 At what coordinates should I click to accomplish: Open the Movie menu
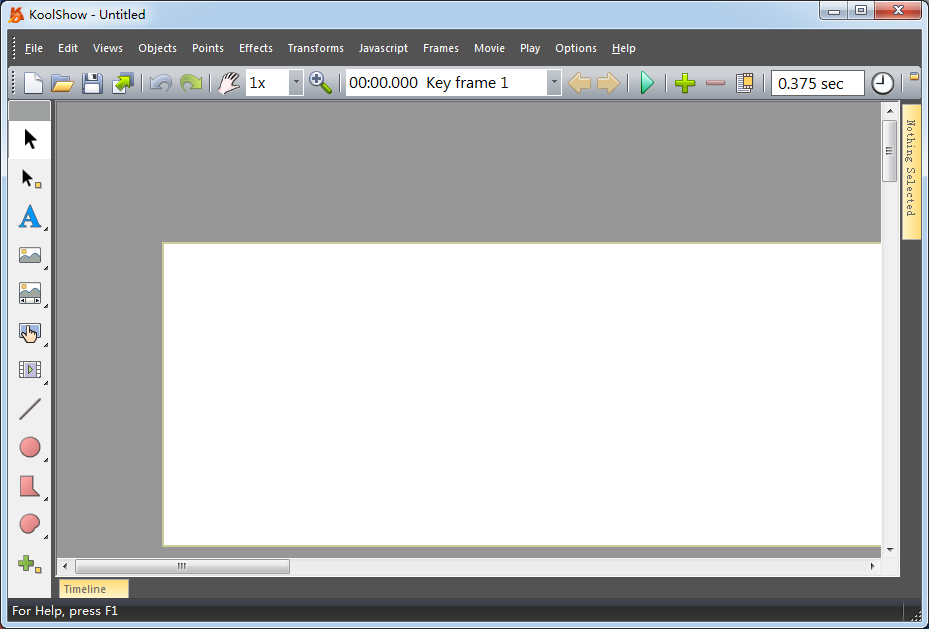coord(489,48)
